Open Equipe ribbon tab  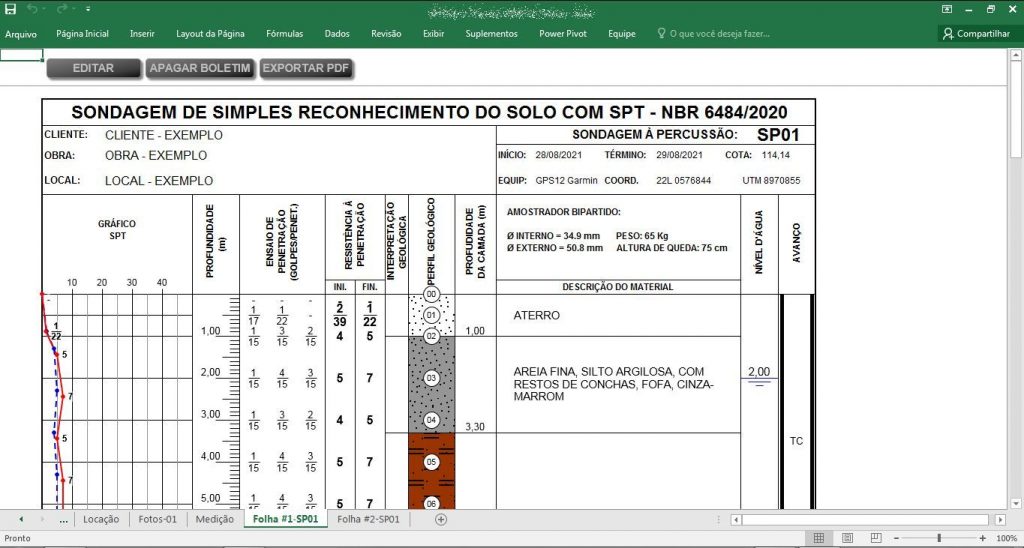pos(622,34)
